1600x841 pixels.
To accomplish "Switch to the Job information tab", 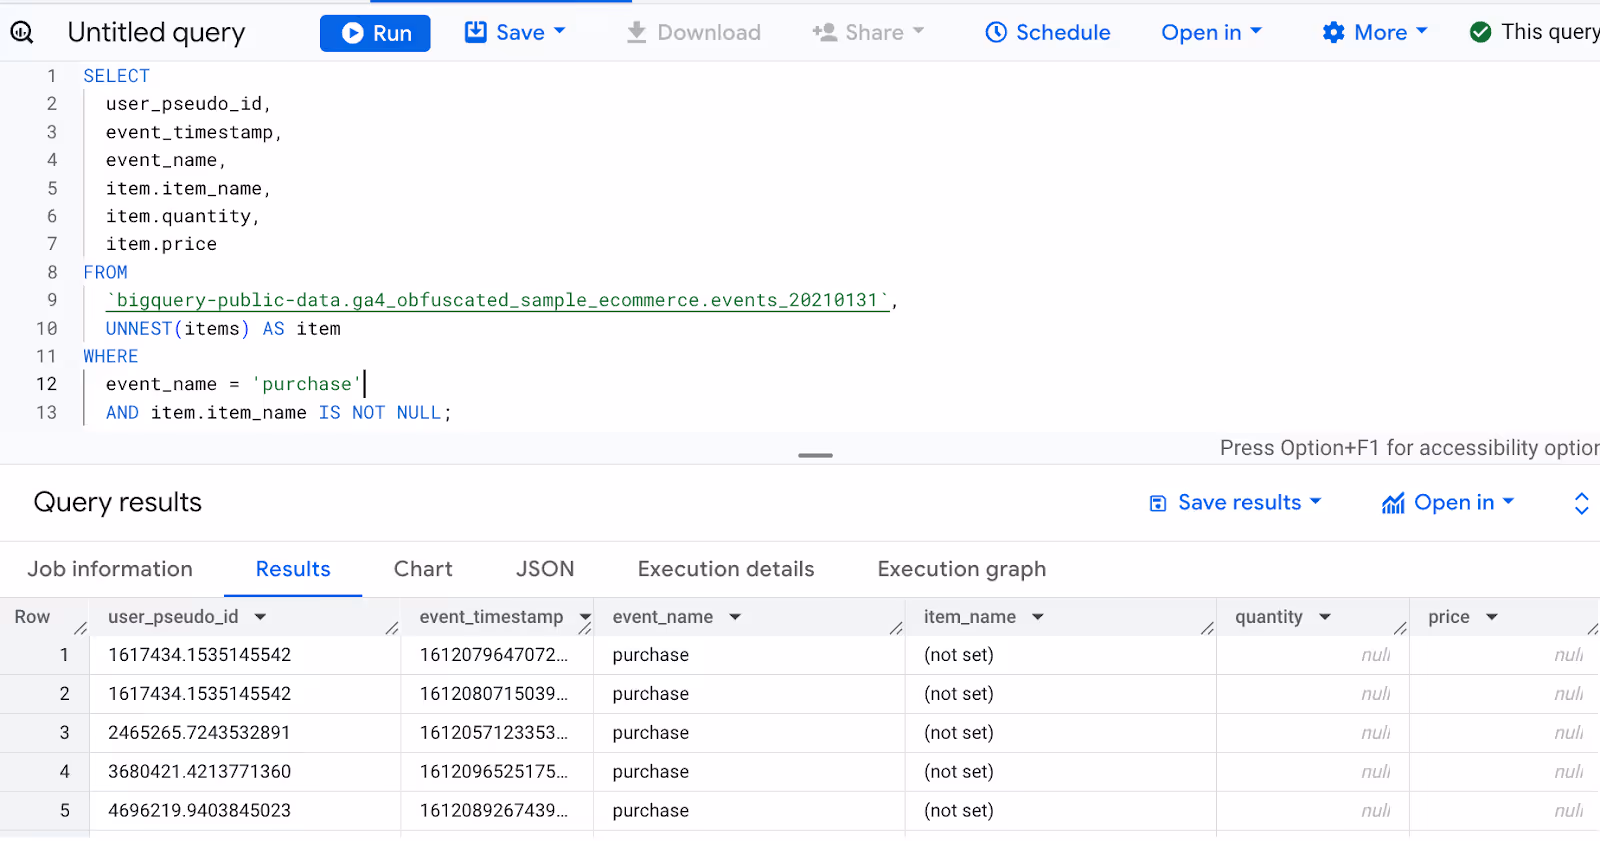I will (110, 569).
